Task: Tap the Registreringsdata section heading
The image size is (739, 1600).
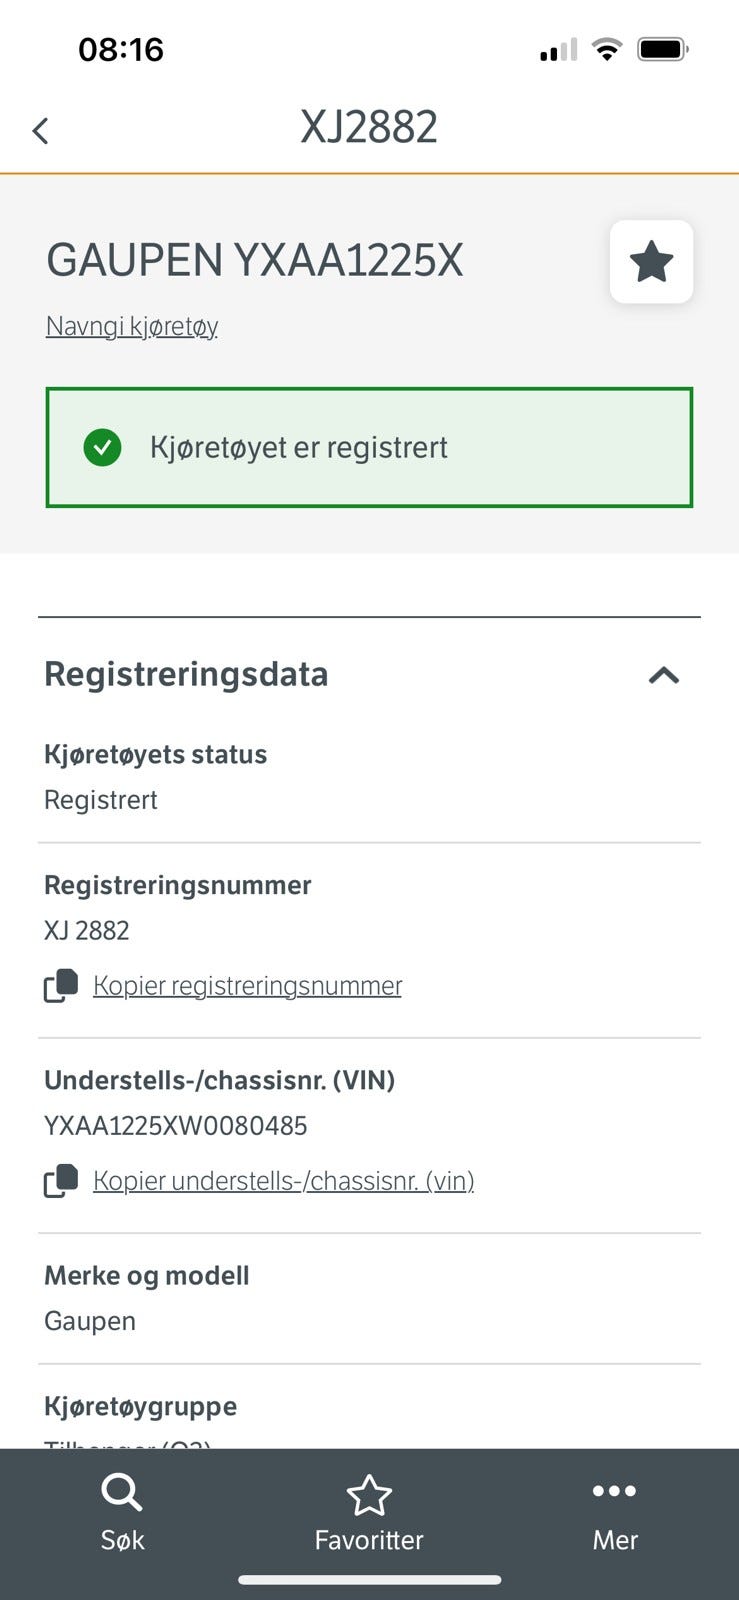Action: (x=186, y=674)
